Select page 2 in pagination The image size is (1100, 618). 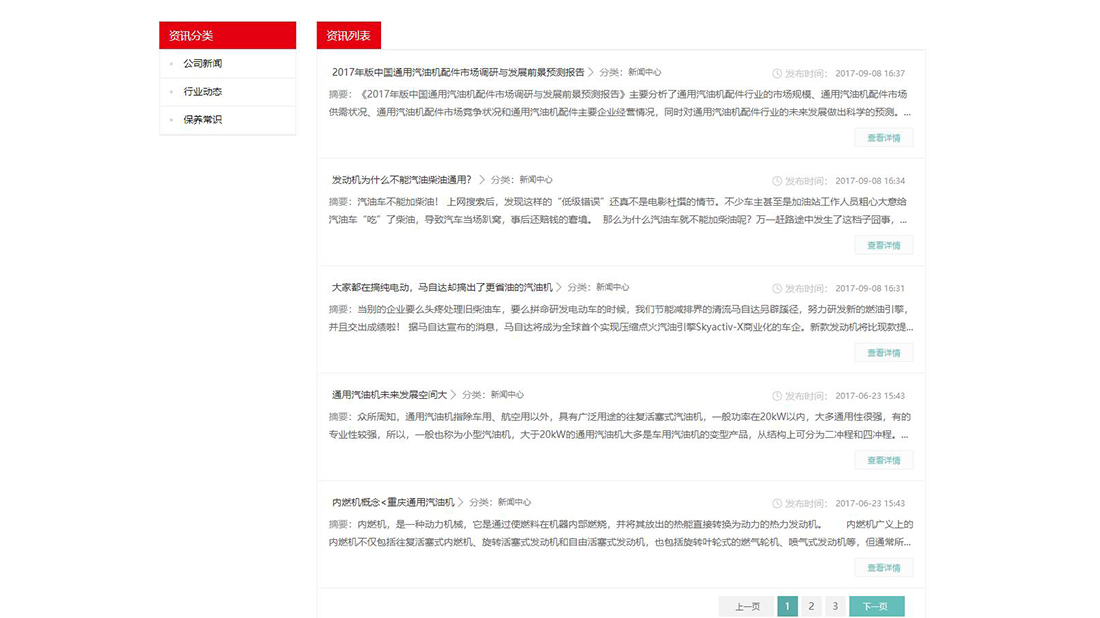811,606
